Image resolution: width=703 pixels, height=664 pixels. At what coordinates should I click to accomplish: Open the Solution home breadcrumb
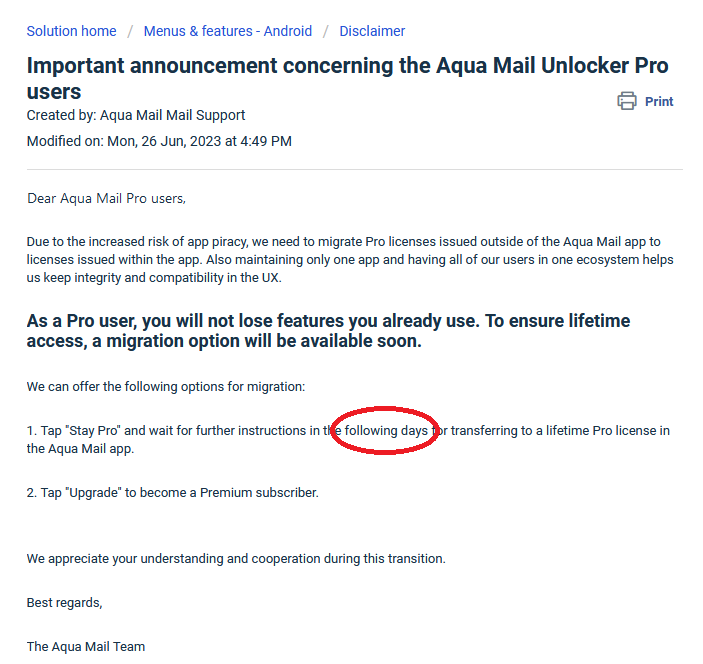(x=71, y=31)
